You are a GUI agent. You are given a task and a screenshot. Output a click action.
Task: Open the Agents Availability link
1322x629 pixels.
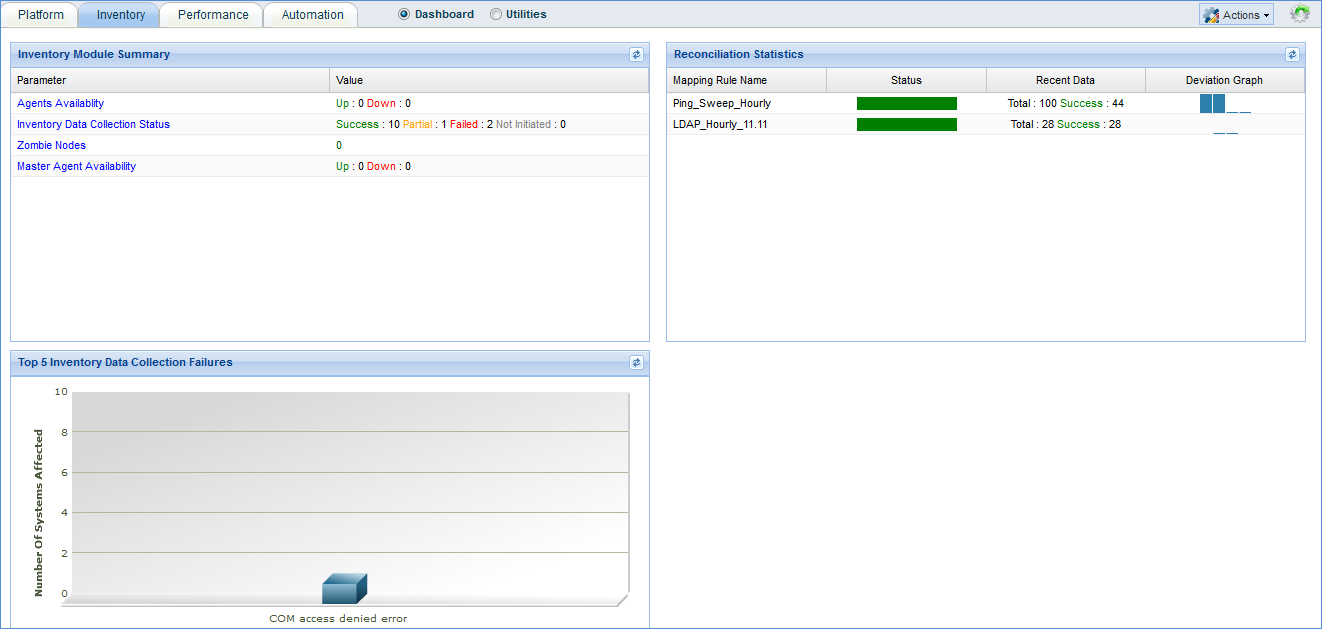click(60, 103)
